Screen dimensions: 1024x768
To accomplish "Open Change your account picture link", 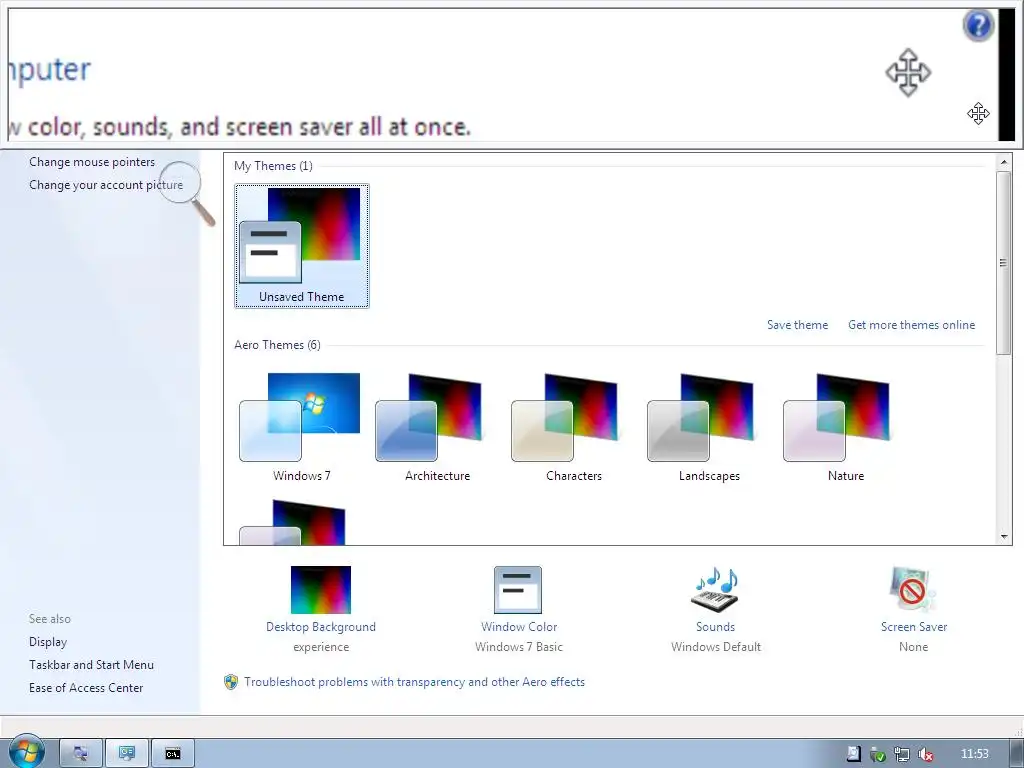I will tap(106, 185).
